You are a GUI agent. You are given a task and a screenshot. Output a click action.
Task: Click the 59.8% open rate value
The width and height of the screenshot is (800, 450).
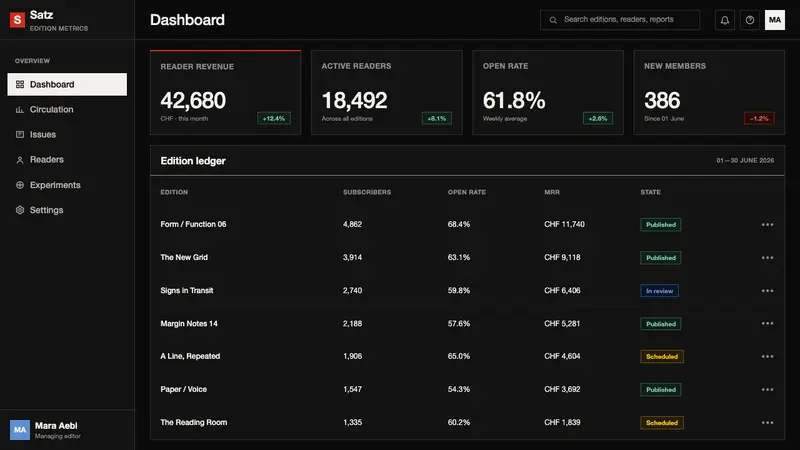(x=459, y=290)
